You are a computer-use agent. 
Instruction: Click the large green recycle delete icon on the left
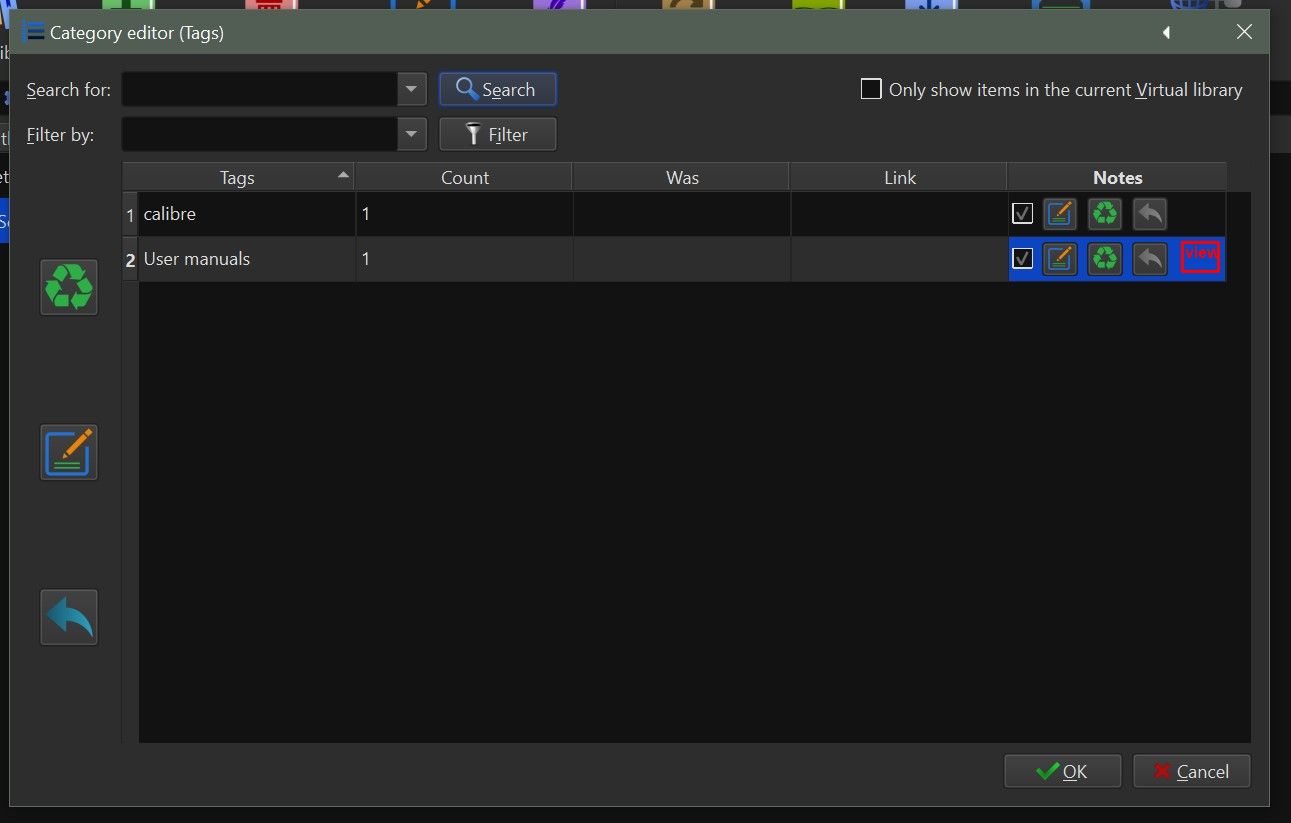69,287
